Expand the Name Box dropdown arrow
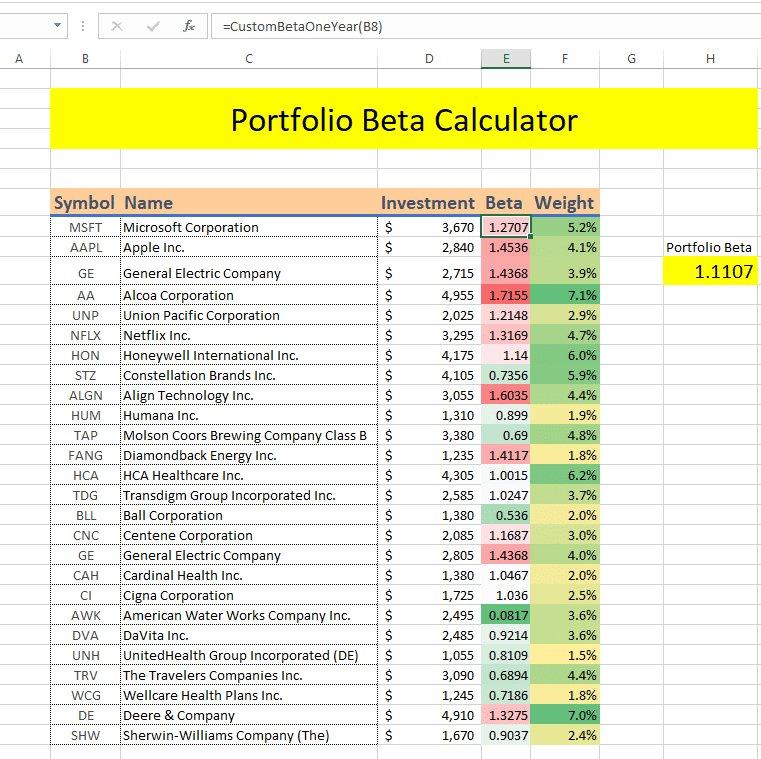The width and height of the screenshot is (761, 759). point(56,26)
